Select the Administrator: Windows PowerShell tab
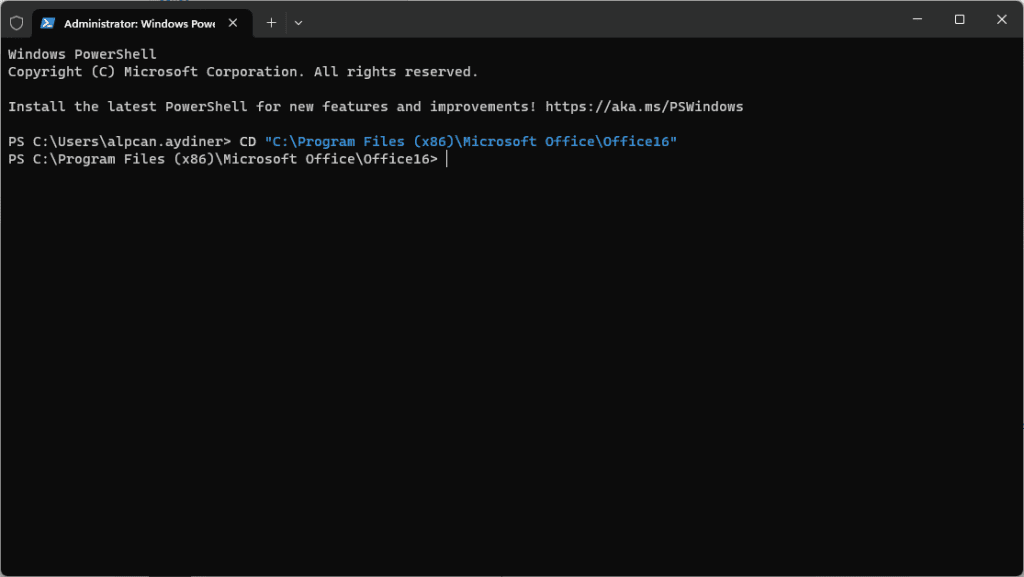This screenshot has height=577, width=1024. [135, 22]
